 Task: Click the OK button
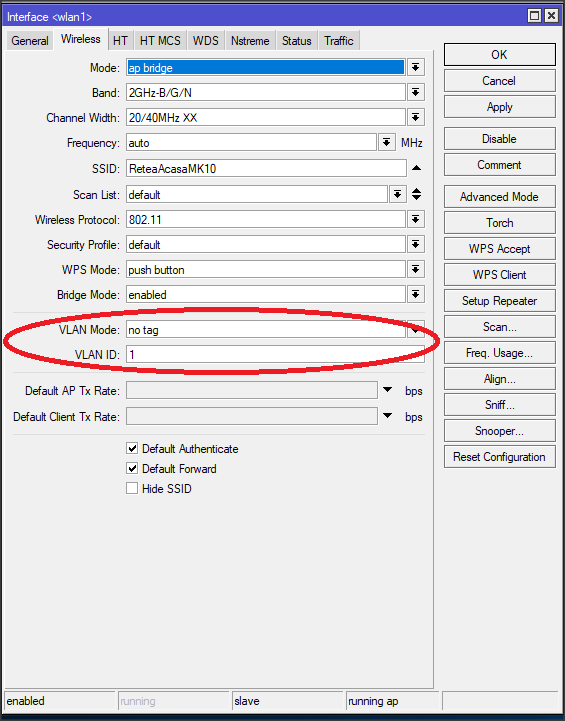pos(500,55)
